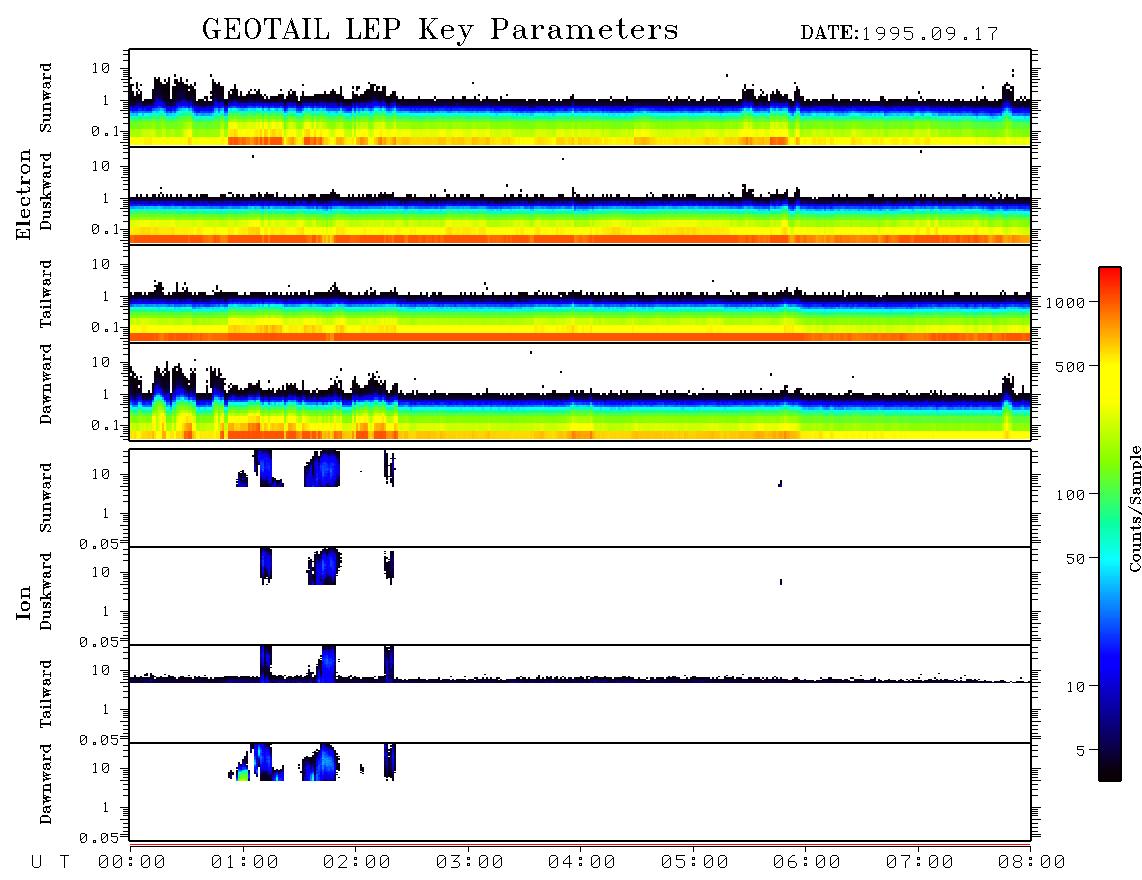1142x880 pixels.
Task: Select the Electron Tailward axis label
Action: [x=46, y=293]
